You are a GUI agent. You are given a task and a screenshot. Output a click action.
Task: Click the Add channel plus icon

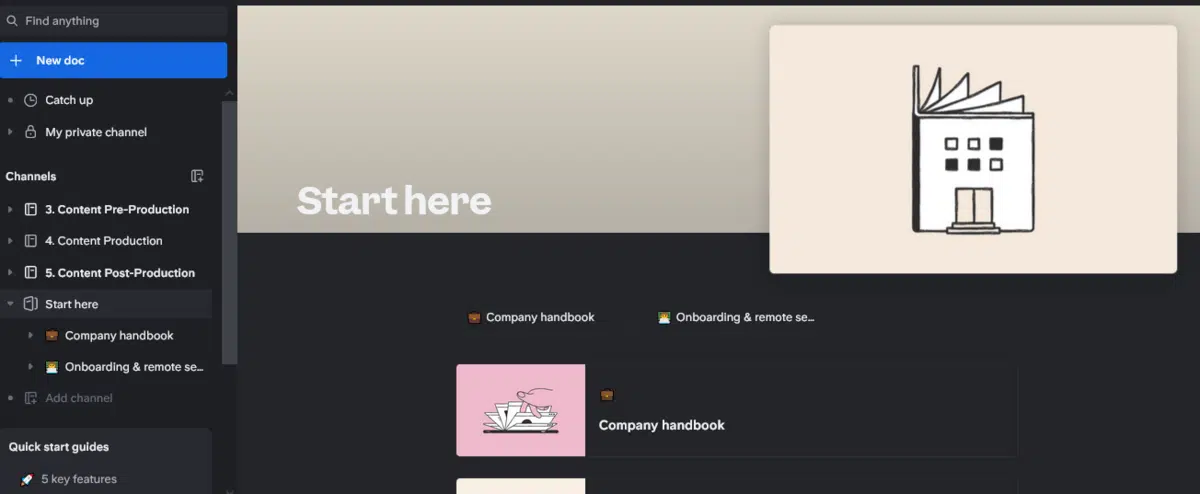point(30,398)
